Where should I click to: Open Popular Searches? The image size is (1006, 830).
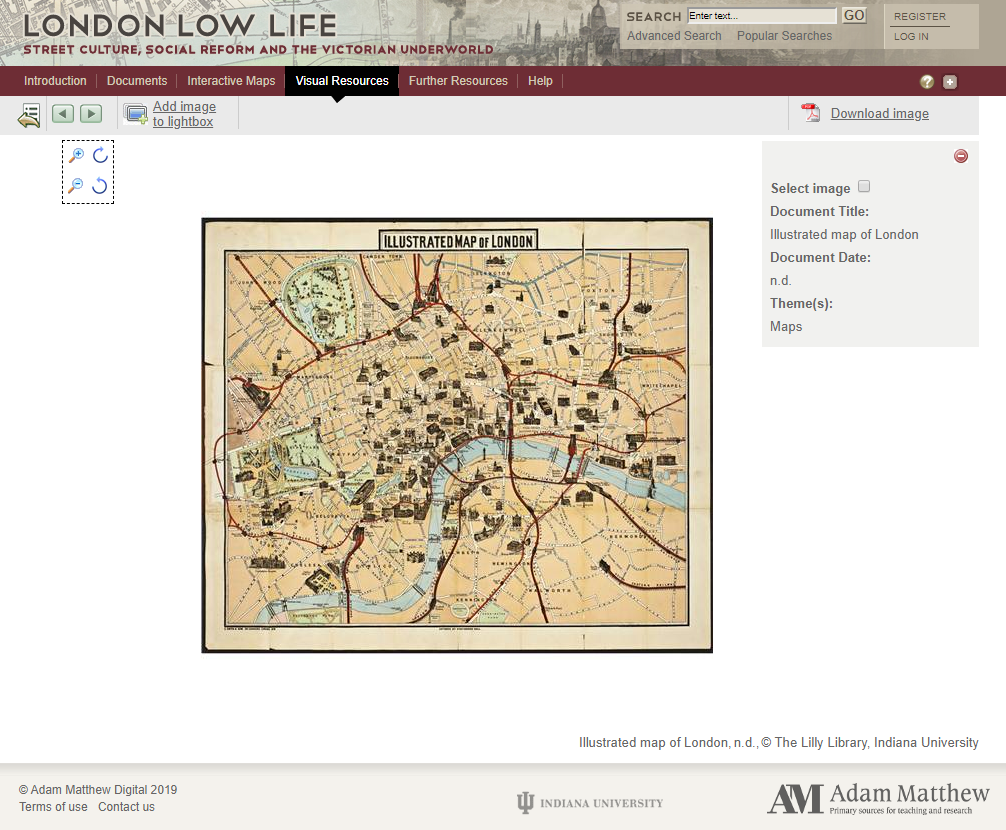coord(784,36)
